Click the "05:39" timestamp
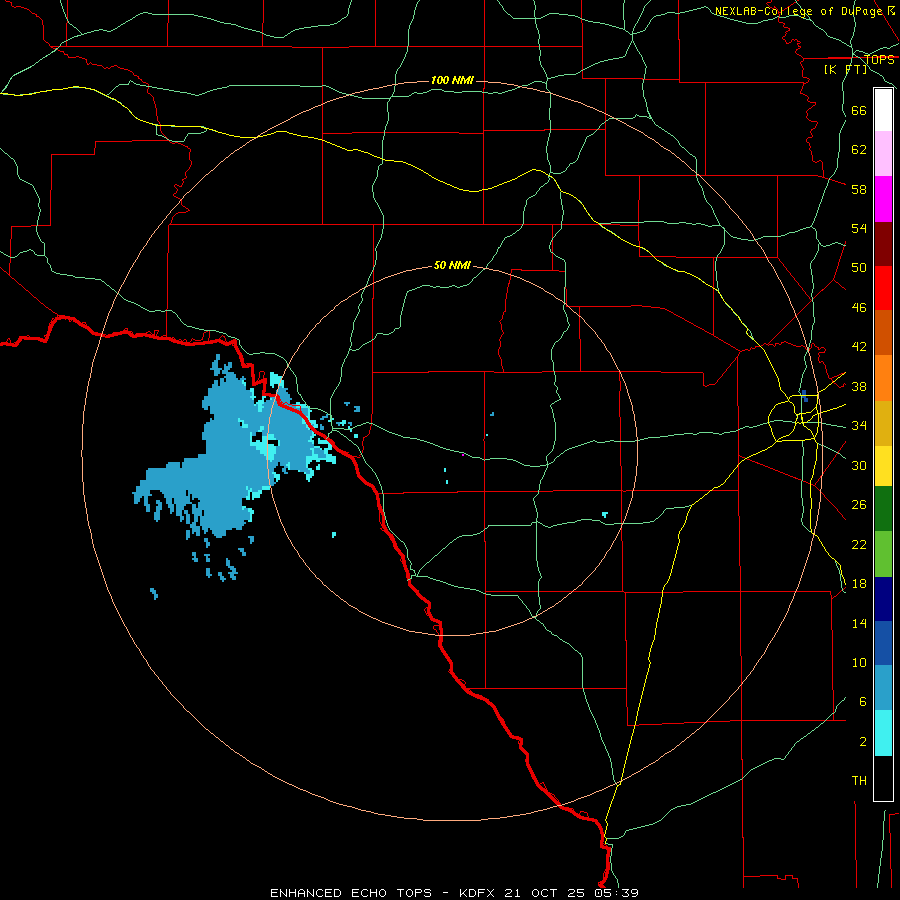Screen dimensions: 900x900 [617, 893]
